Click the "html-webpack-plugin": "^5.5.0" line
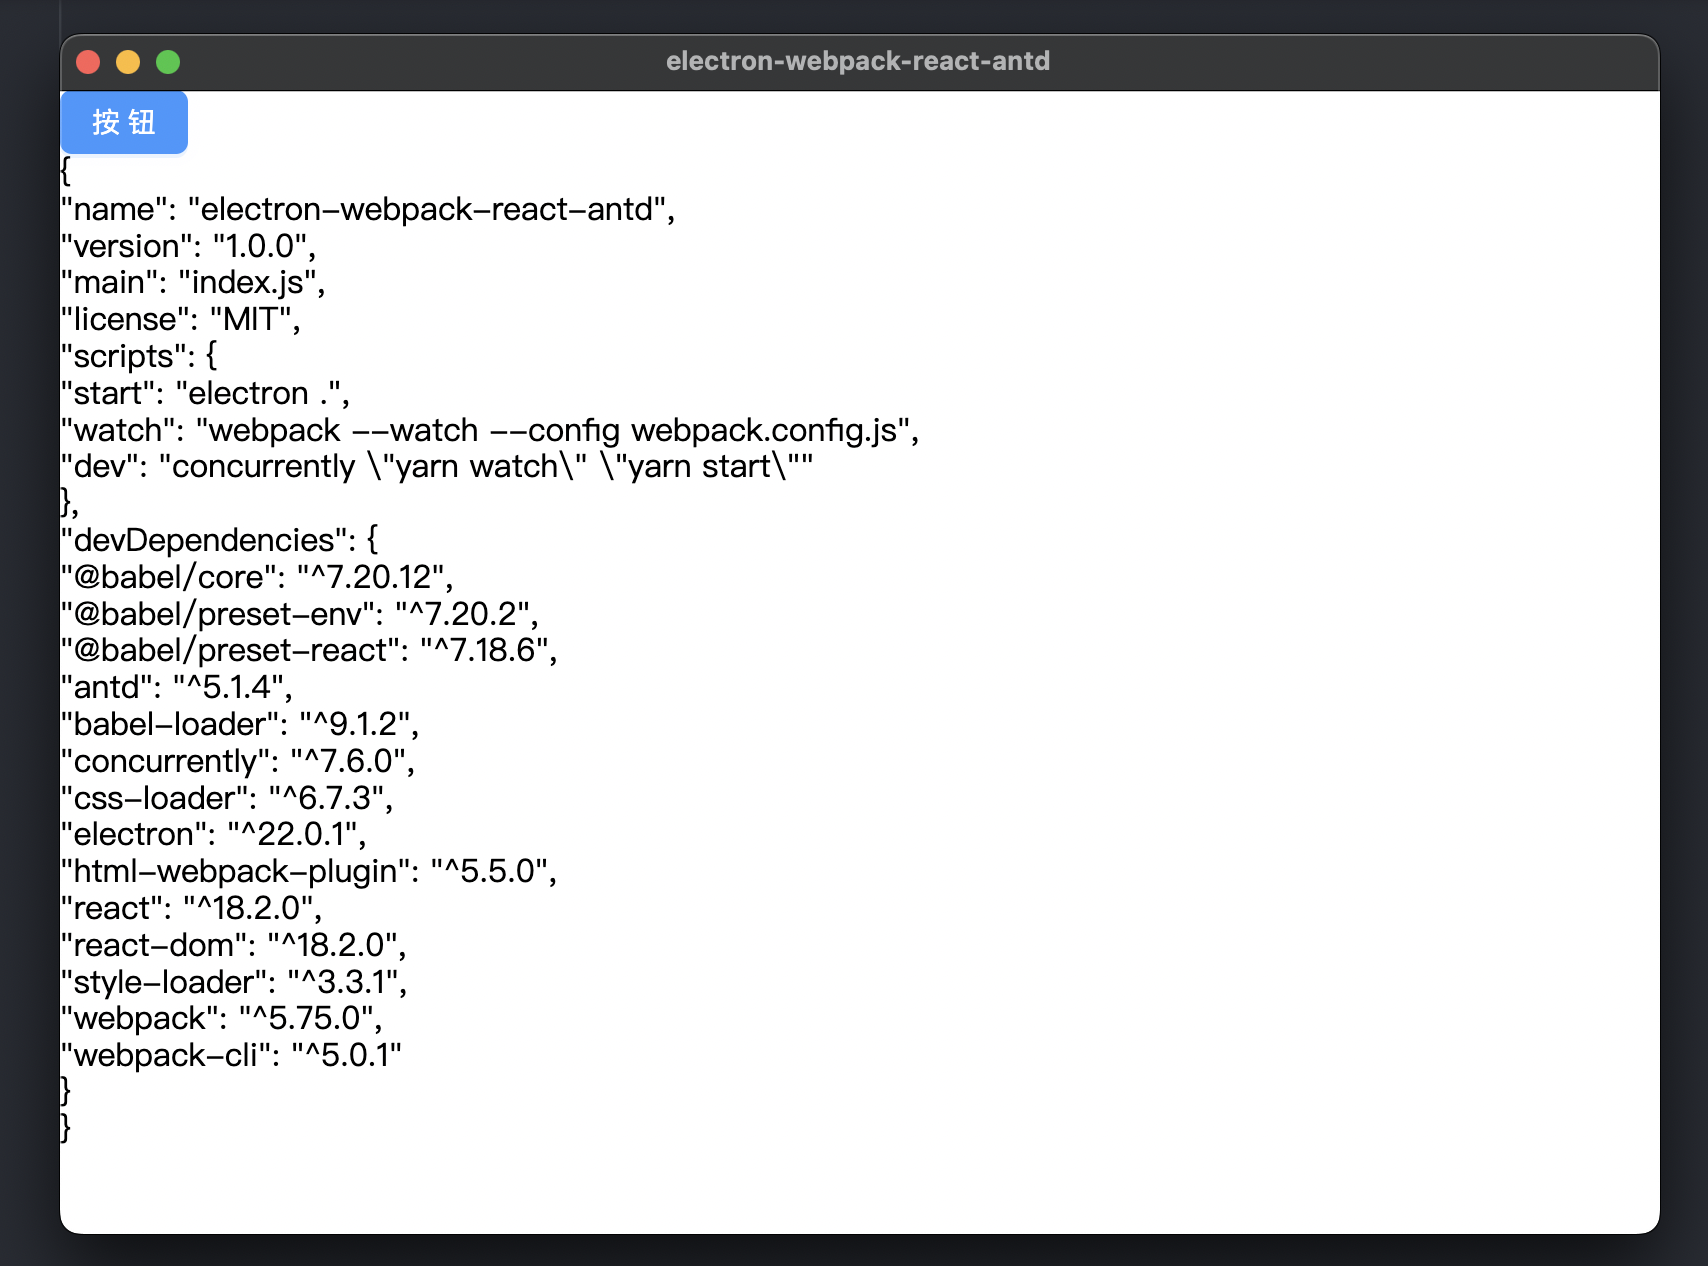Image resolution: width=1708 pixels, height=1266 pixels. pyautogui.click(x=309, y=871)
